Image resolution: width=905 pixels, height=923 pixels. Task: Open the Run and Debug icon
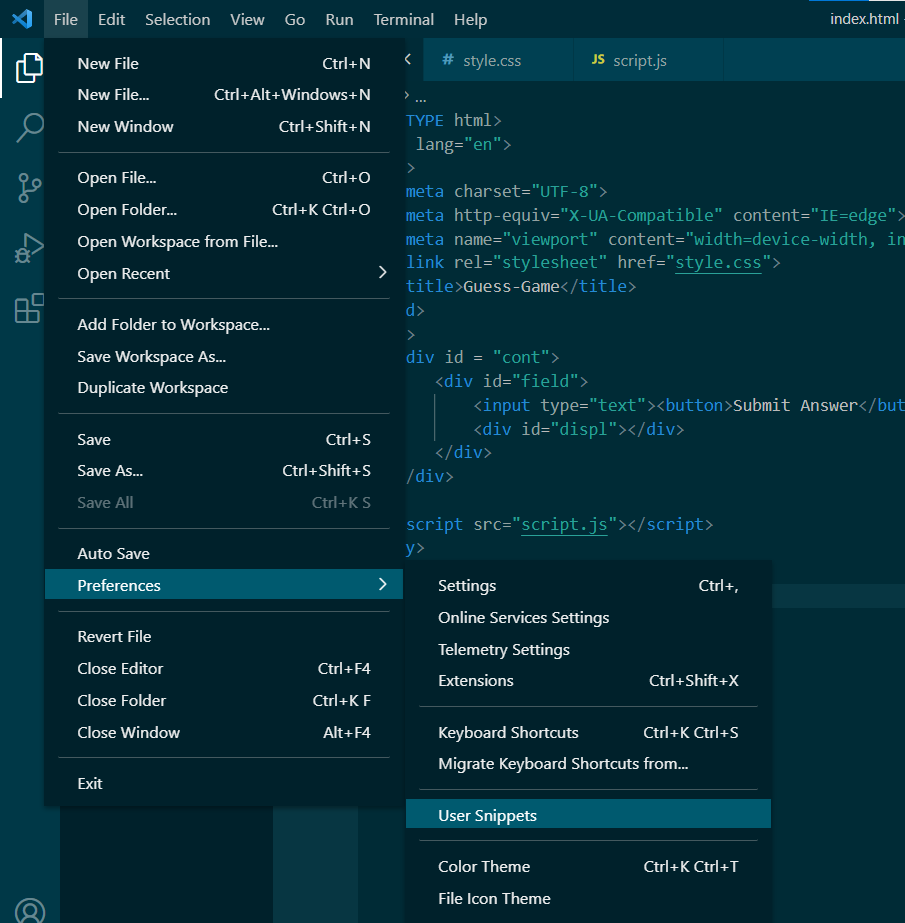29,248
